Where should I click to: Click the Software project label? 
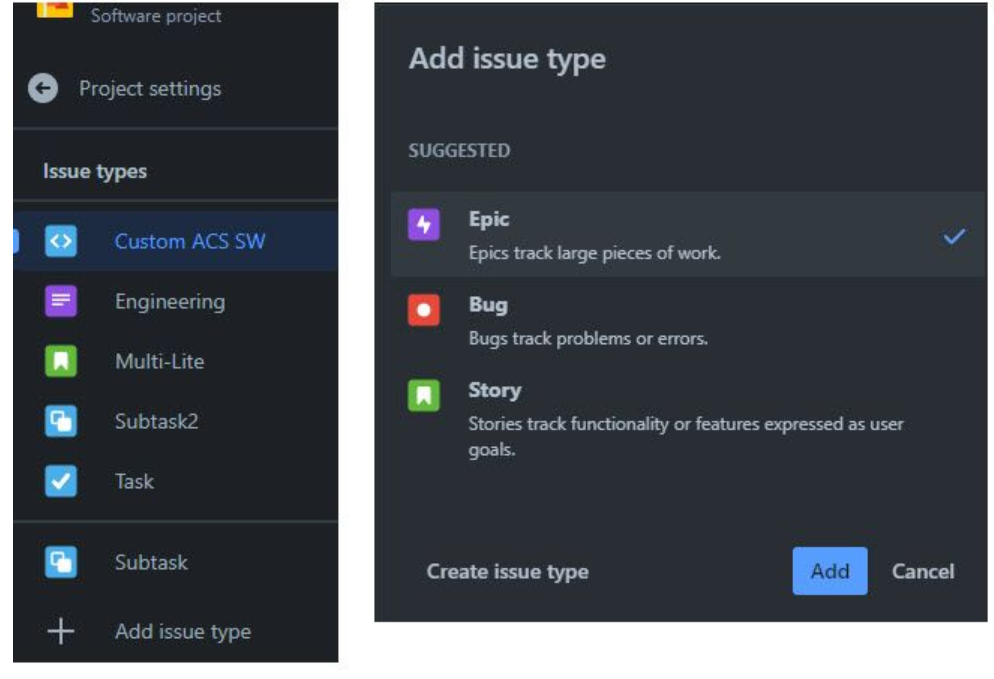tap(156, 15)
